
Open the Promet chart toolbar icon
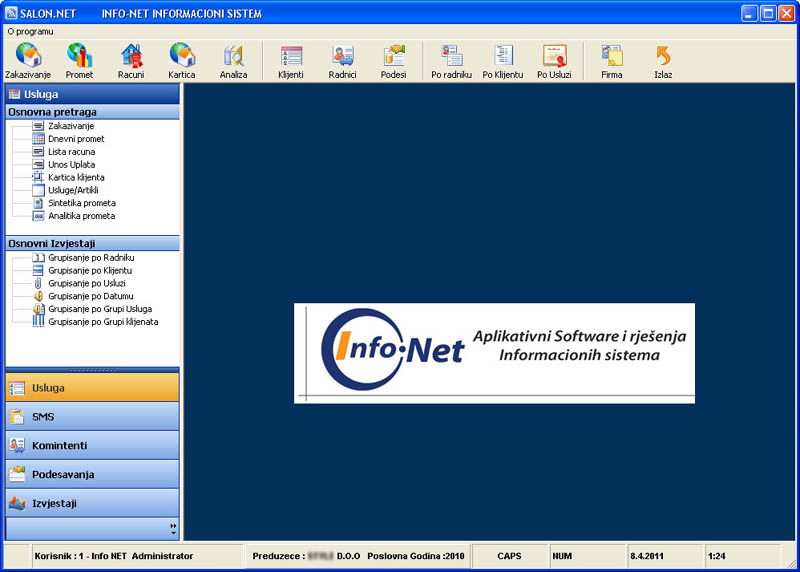79,61
